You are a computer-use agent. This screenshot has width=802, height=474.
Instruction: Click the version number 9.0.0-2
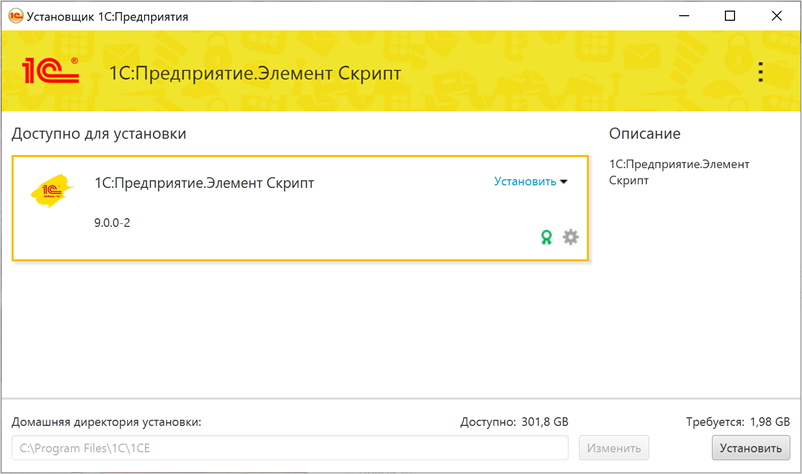click(x=112, y=223)
